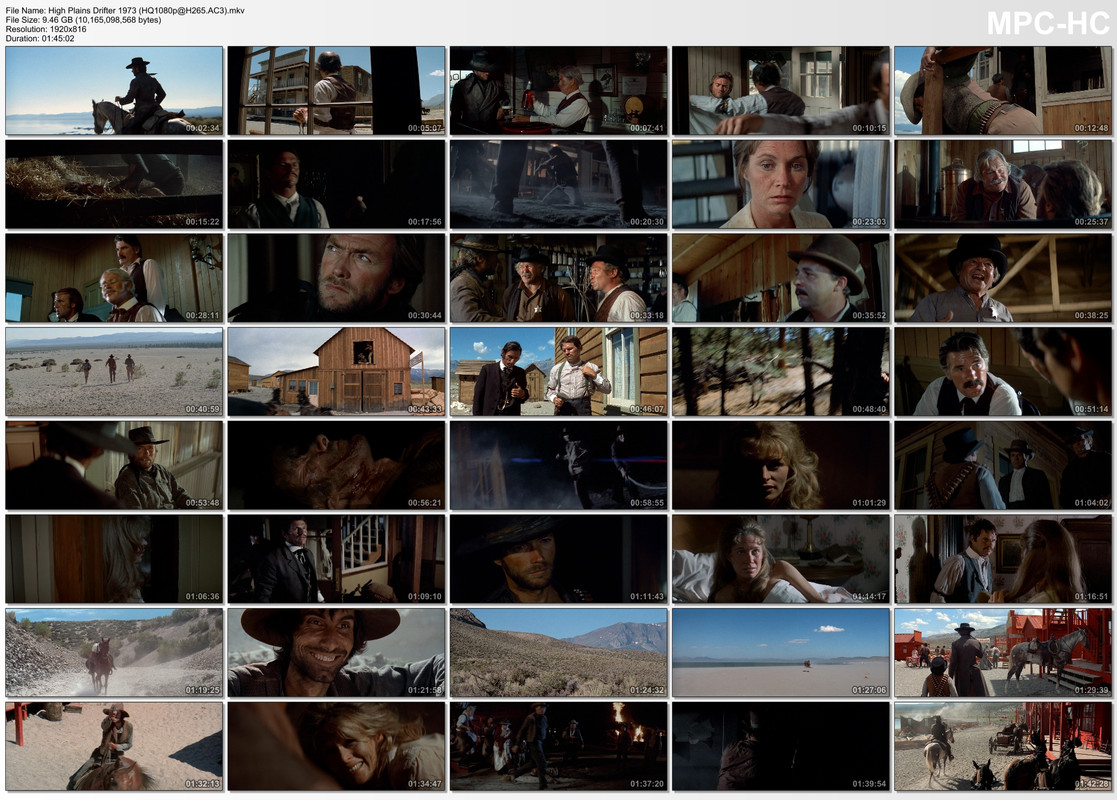Open the thumbnail at 00:33:18
The width and height of the screenshot is (1117, 800).
pyautogui.click(x=558, y=278)
